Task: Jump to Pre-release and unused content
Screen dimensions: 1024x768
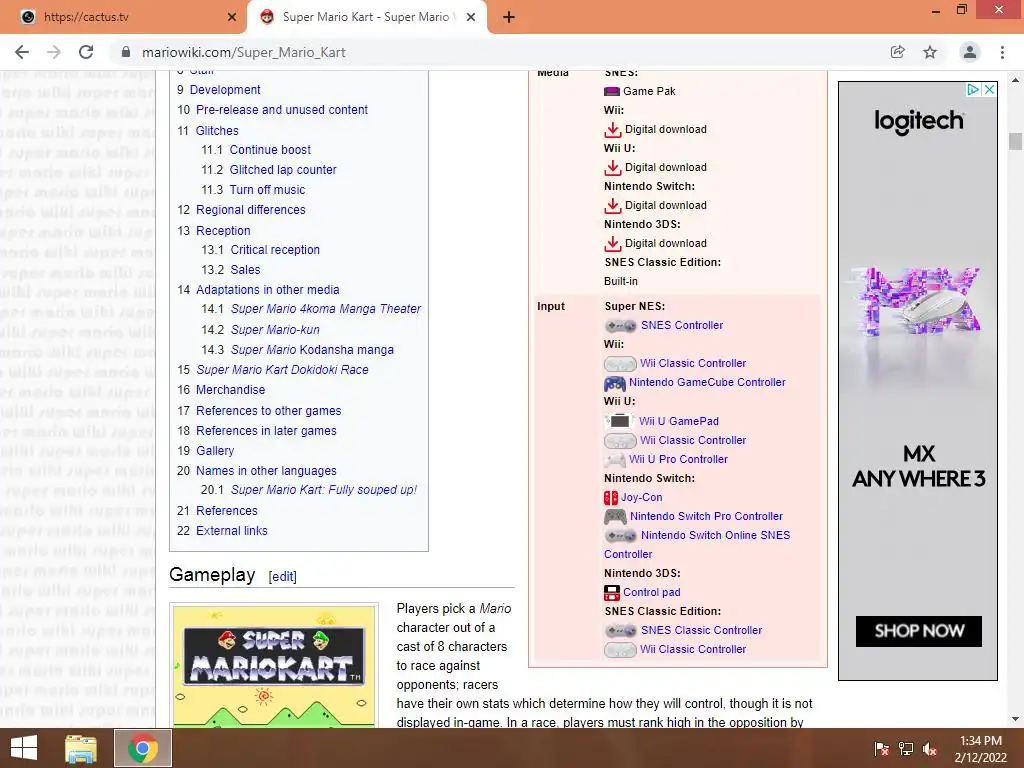Action: coord(281,110)
